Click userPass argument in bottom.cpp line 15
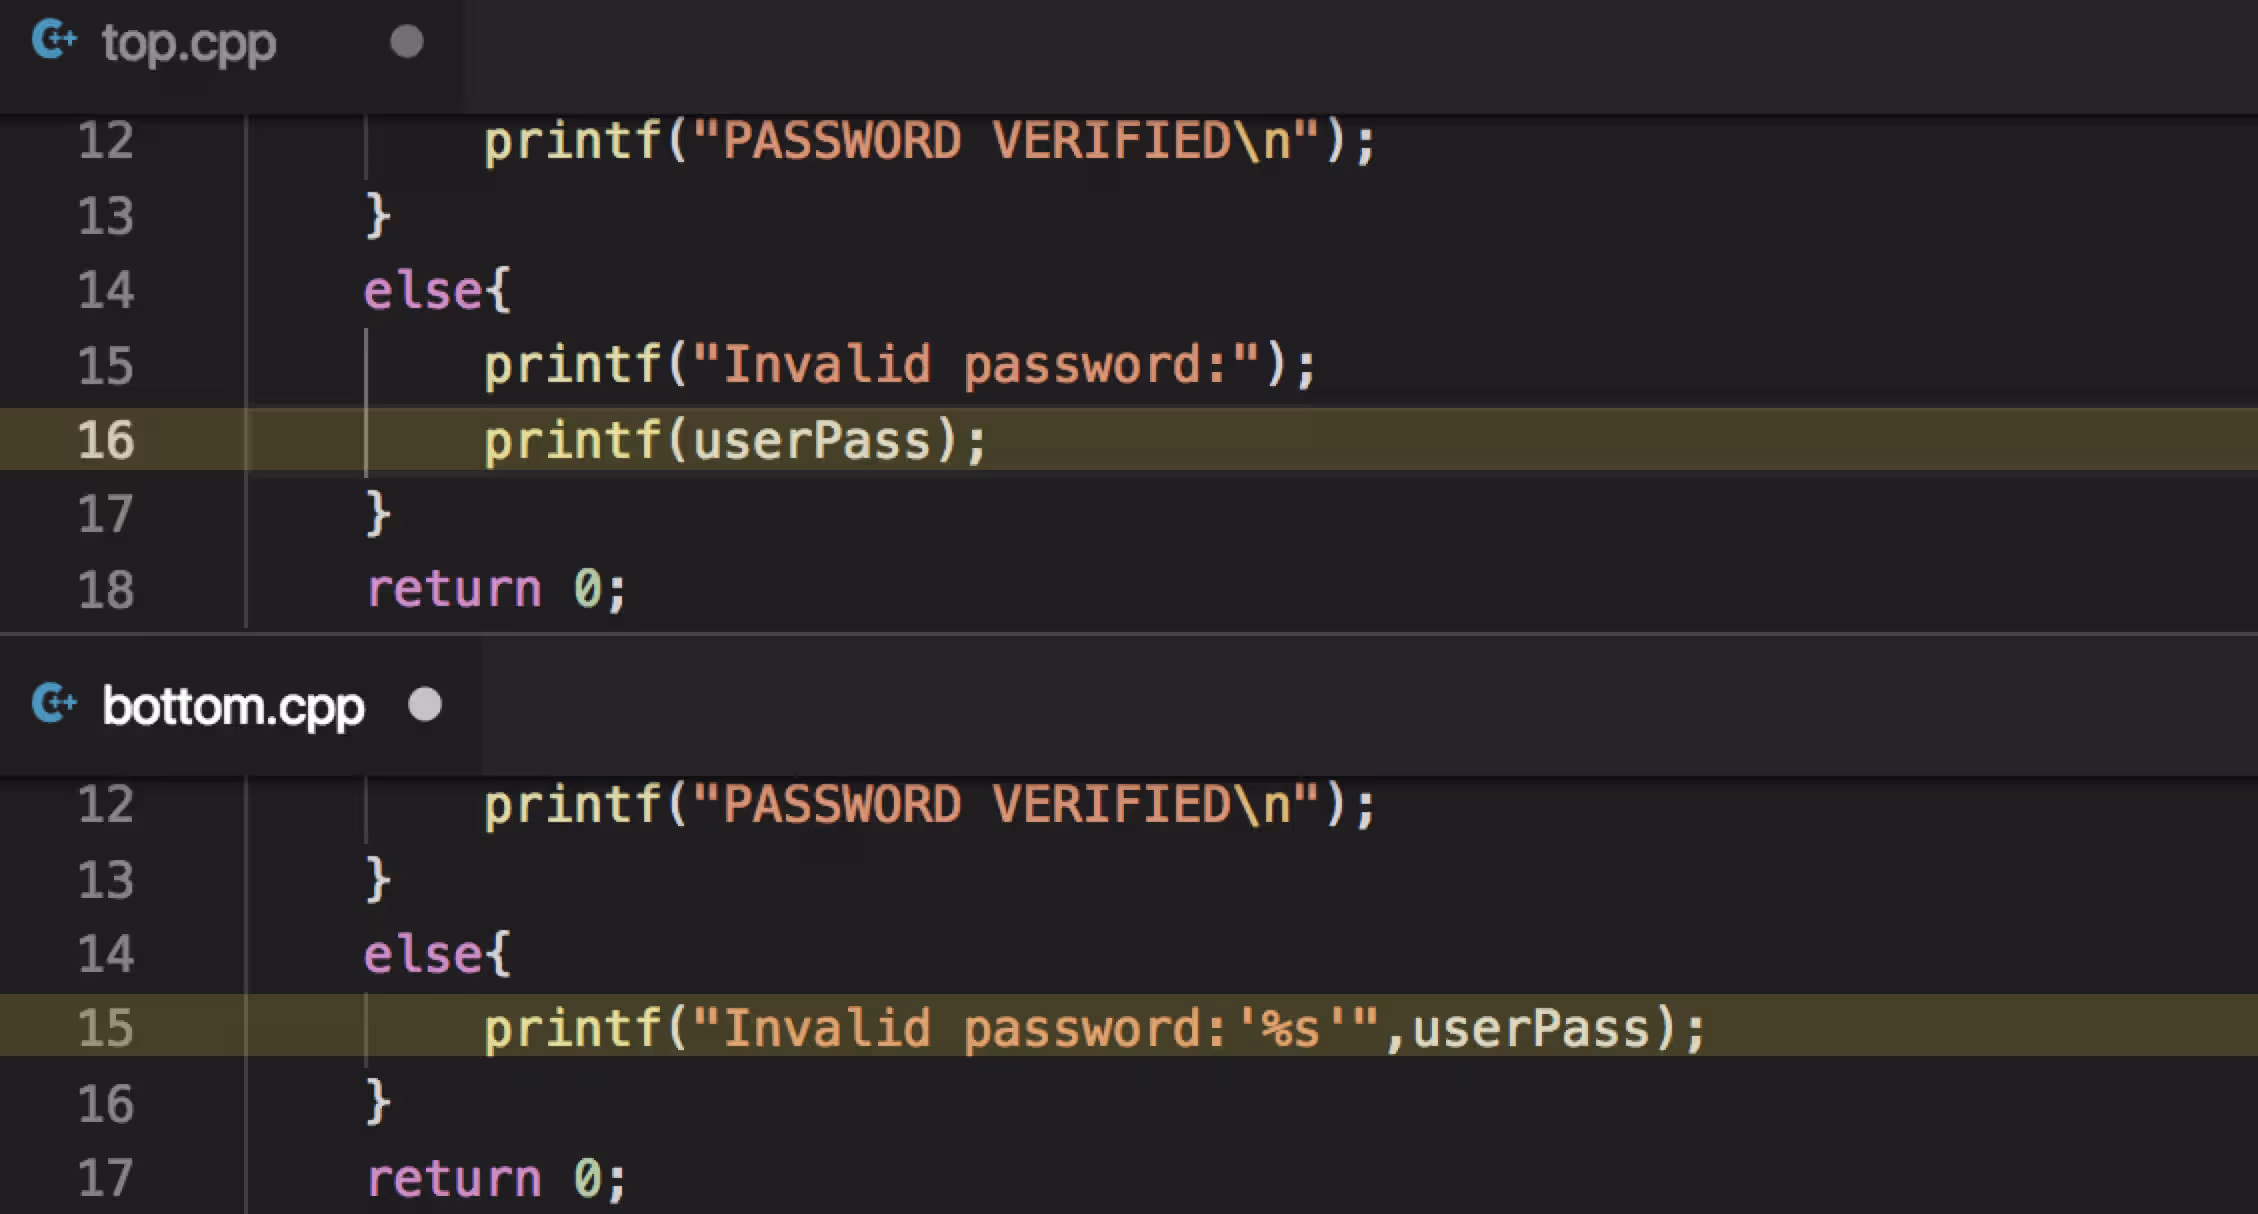This screenshot has height=1214, width=2258. [x=1531, y=1028]
